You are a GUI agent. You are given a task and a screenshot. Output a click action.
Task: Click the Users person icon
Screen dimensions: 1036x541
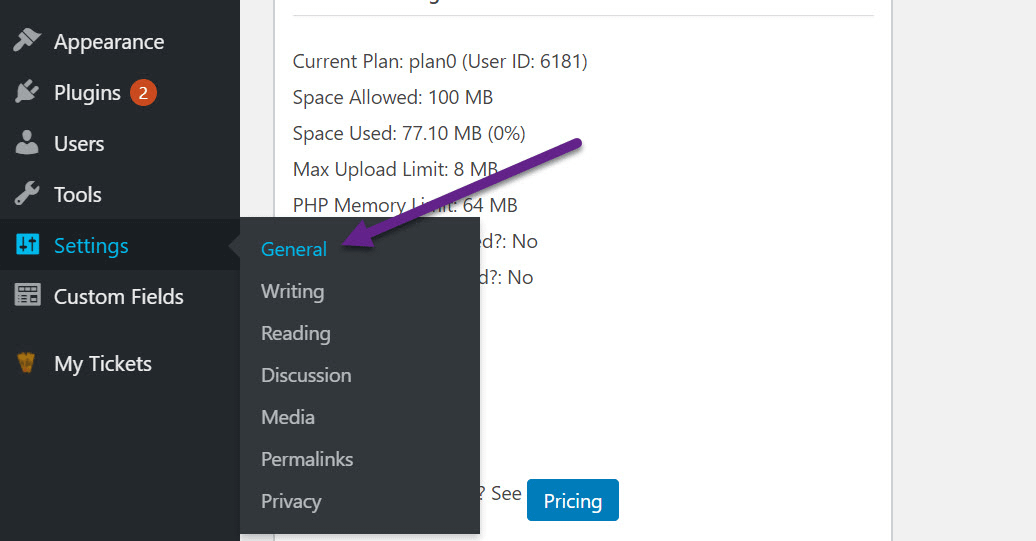pos(26,143)
